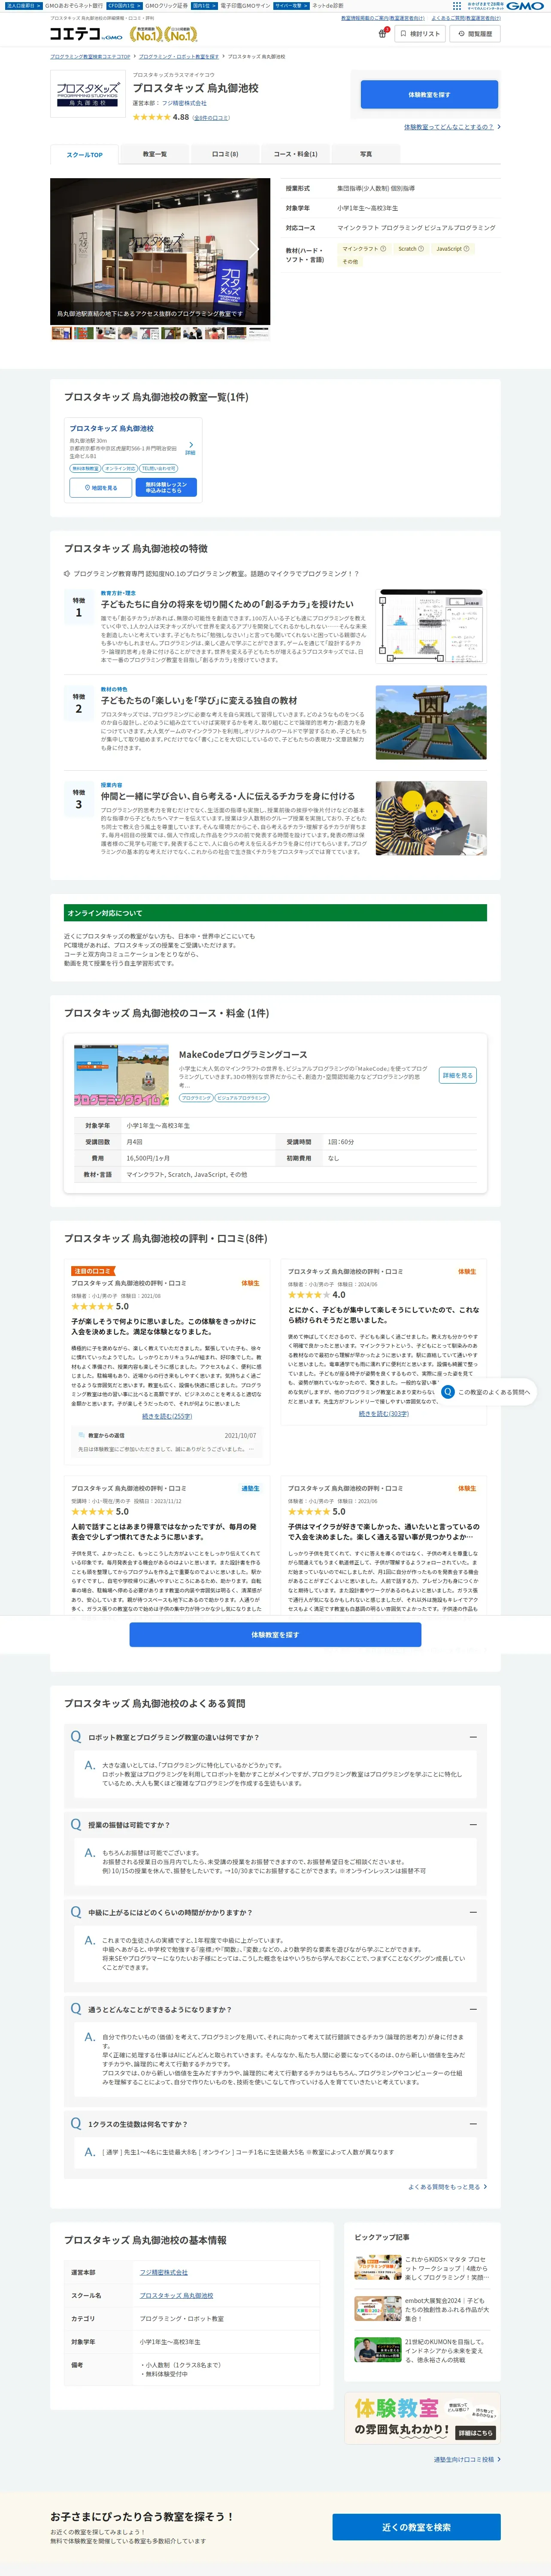The height and width of the screenshot is (2576, 551).
Task: Switch to the 口コミ(8) tab
Action: point(225,154)
